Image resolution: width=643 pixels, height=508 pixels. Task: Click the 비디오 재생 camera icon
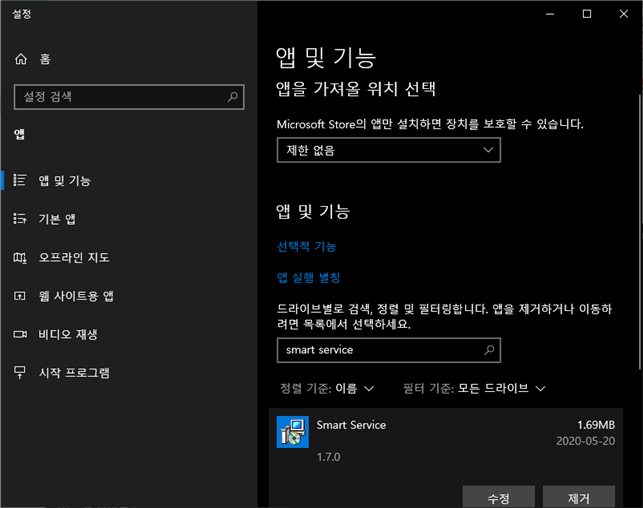point(20,334)
